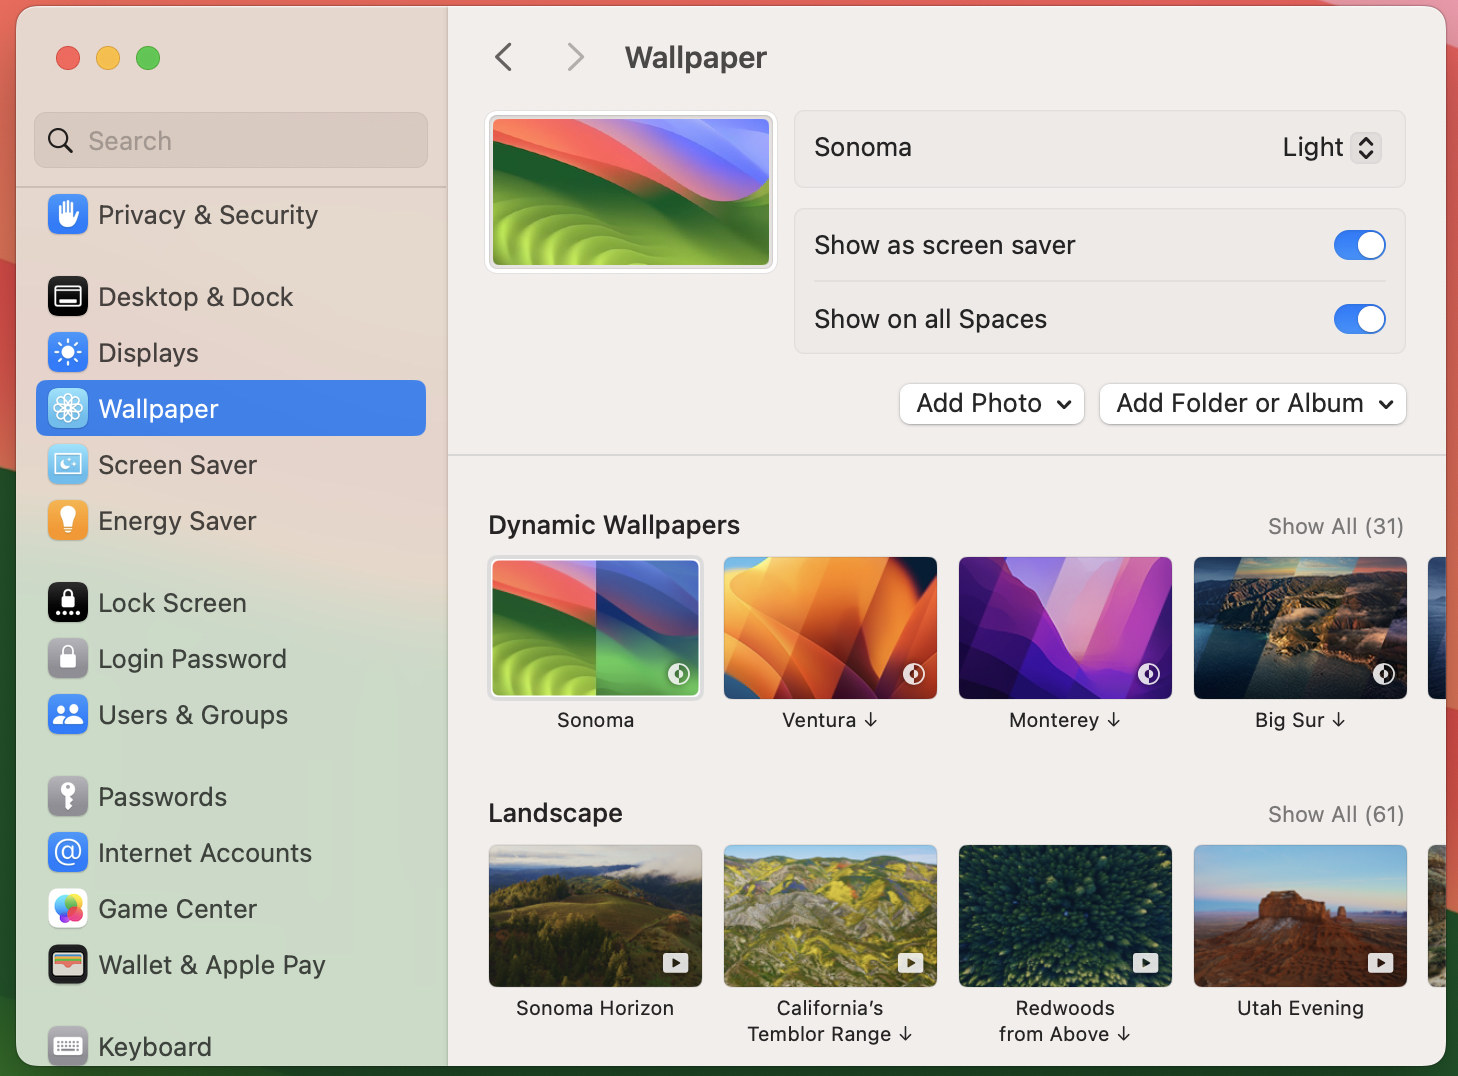Click play badge on Sonoma Horizon thumbnail
Viewport: 1458px width, 1076px height.
(676, 963)
